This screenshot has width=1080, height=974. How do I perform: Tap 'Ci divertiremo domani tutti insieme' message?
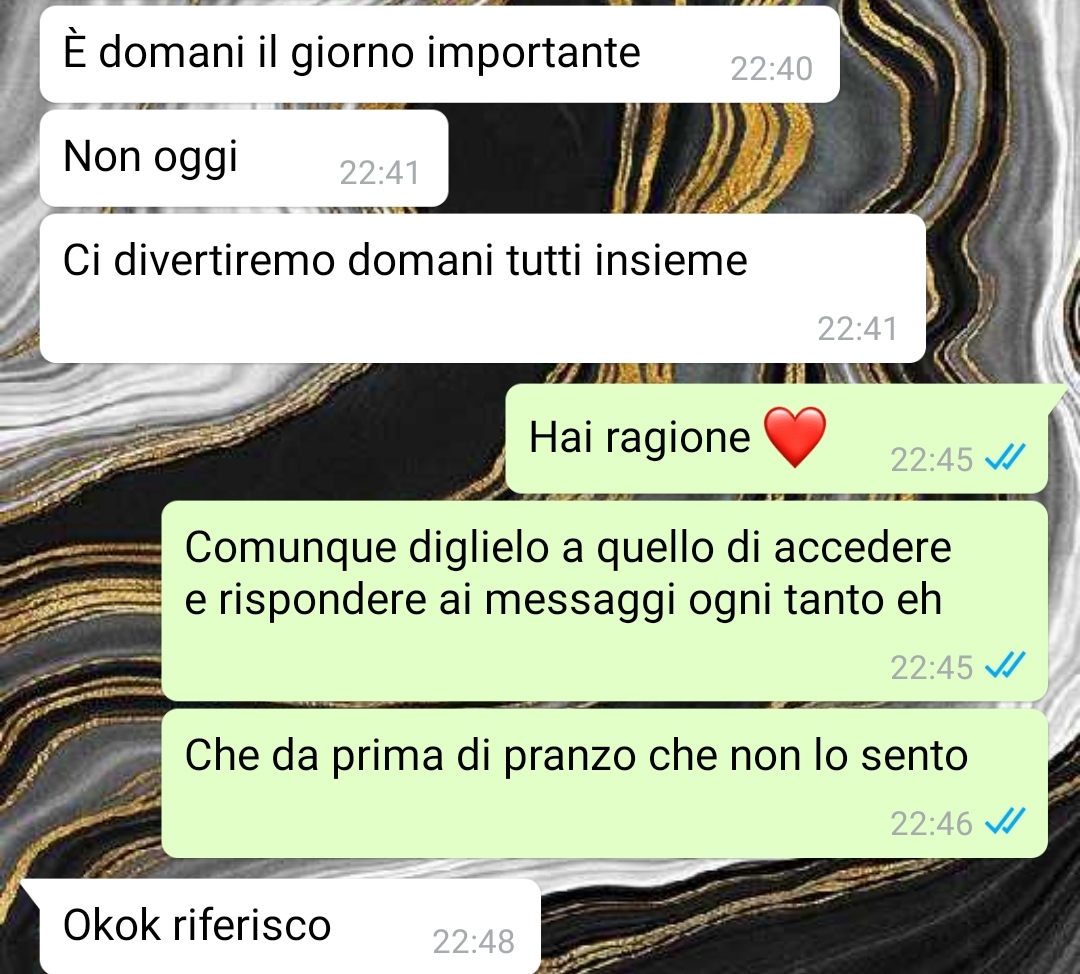(482, 289)
